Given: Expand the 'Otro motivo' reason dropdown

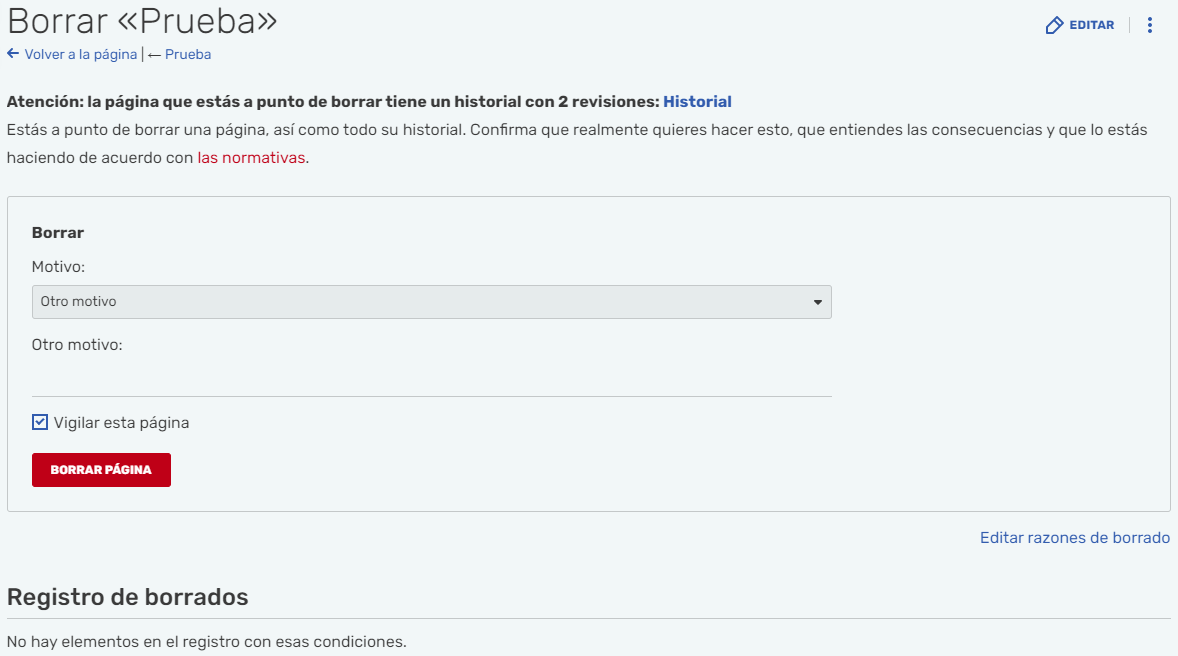Looking at the screenshot, I should tap(431, 302).
